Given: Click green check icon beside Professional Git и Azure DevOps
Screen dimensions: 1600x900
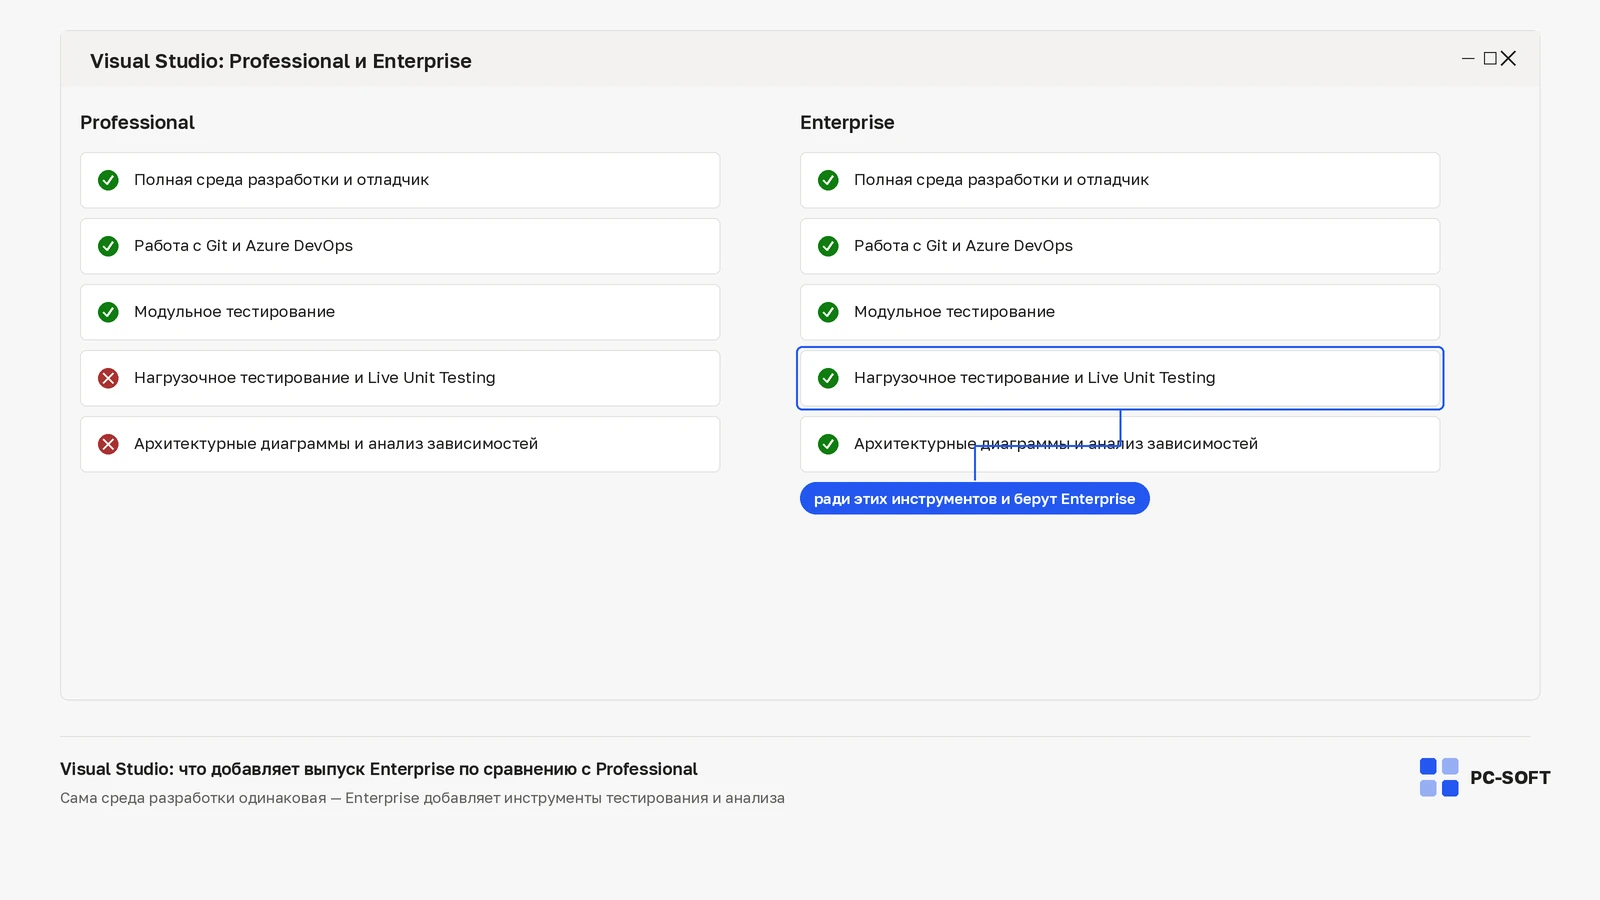Looking at the screenshot, I should (108, 246).
